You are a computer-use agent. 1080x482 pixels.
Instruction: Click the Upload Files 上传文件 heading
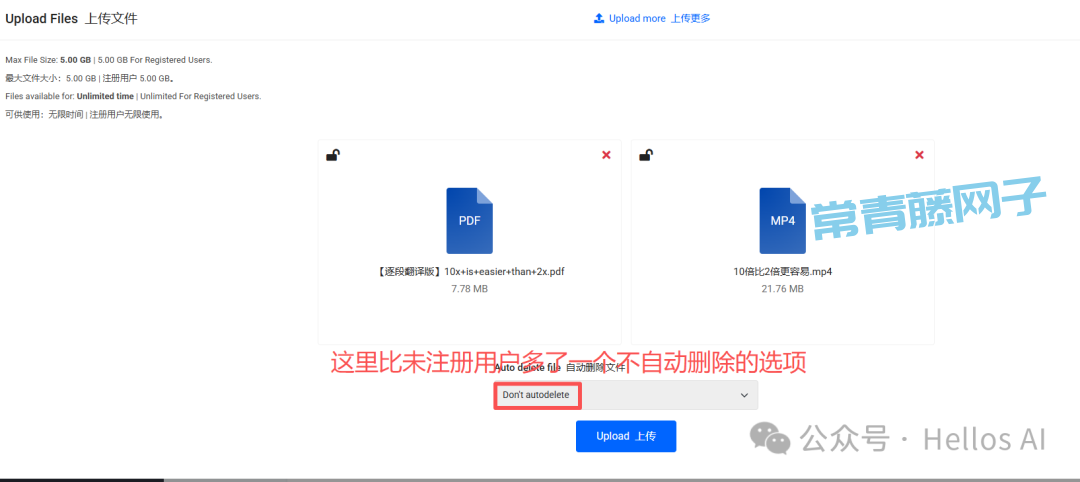71,18
